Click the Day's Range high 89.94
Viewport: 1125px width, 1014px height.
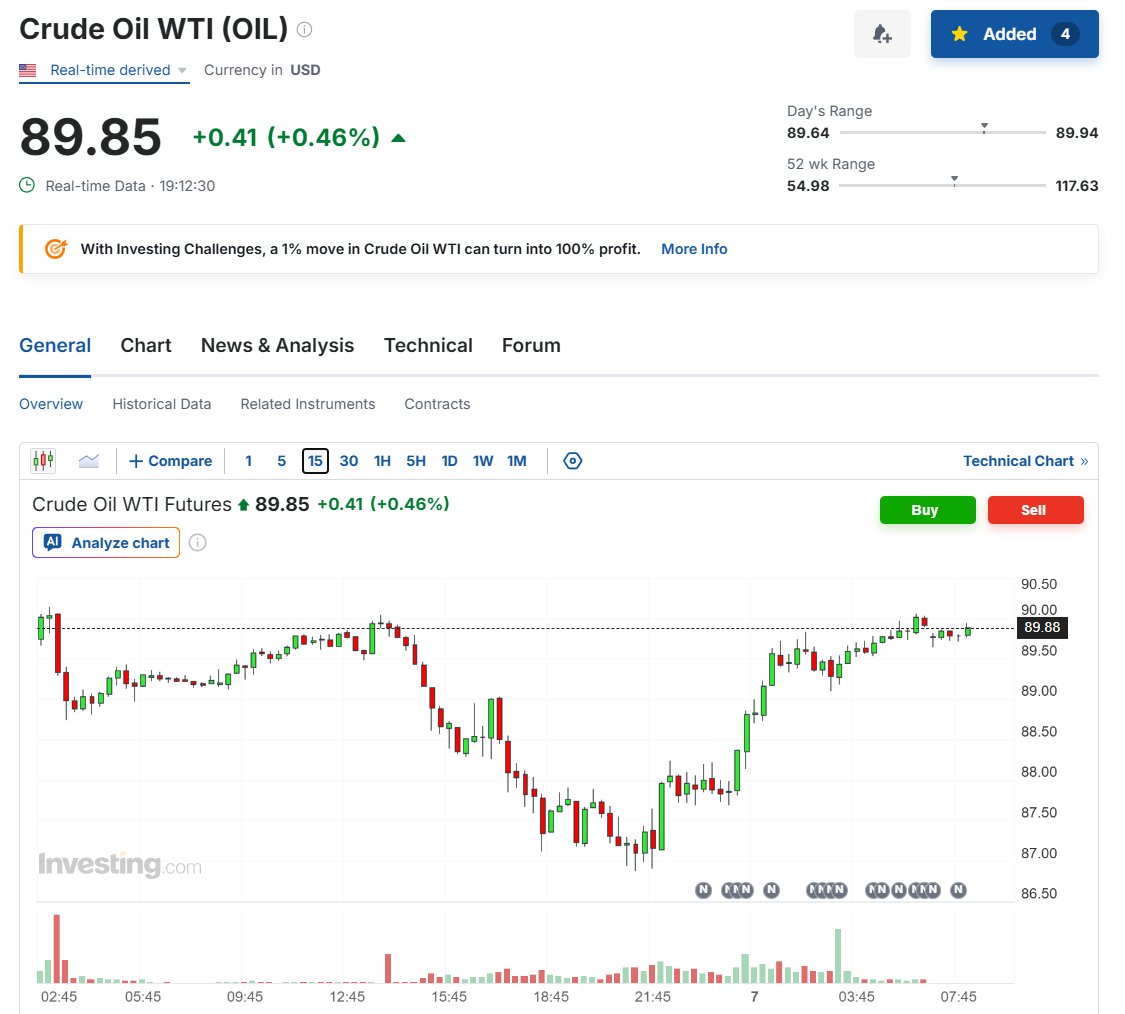click(x=1076, y=133)
